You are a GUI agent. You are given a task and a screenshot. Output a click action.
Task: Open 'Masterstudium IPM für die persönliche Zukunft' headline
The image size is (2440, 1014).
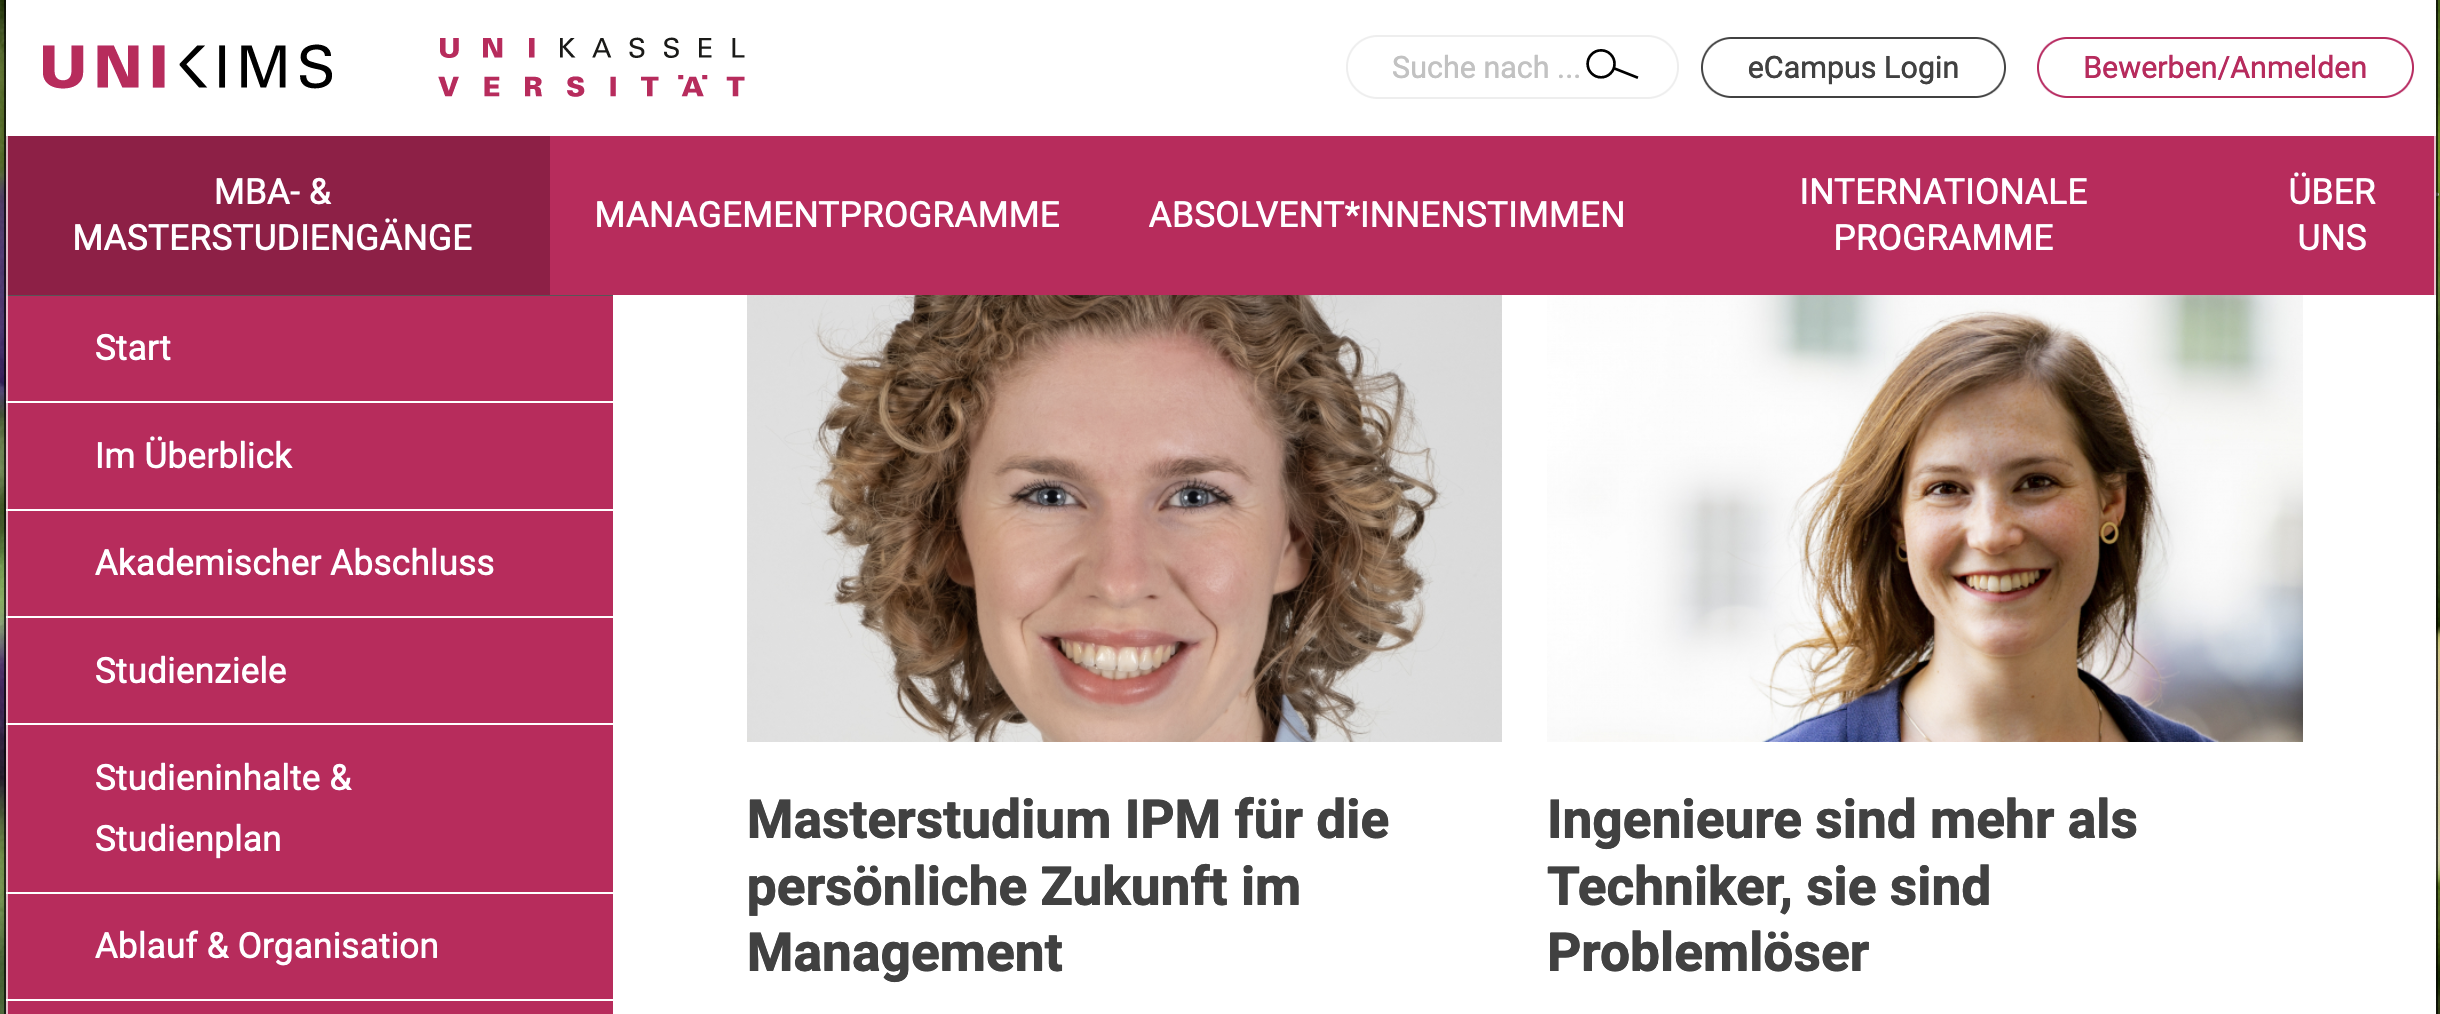[x=1068, y=886]
